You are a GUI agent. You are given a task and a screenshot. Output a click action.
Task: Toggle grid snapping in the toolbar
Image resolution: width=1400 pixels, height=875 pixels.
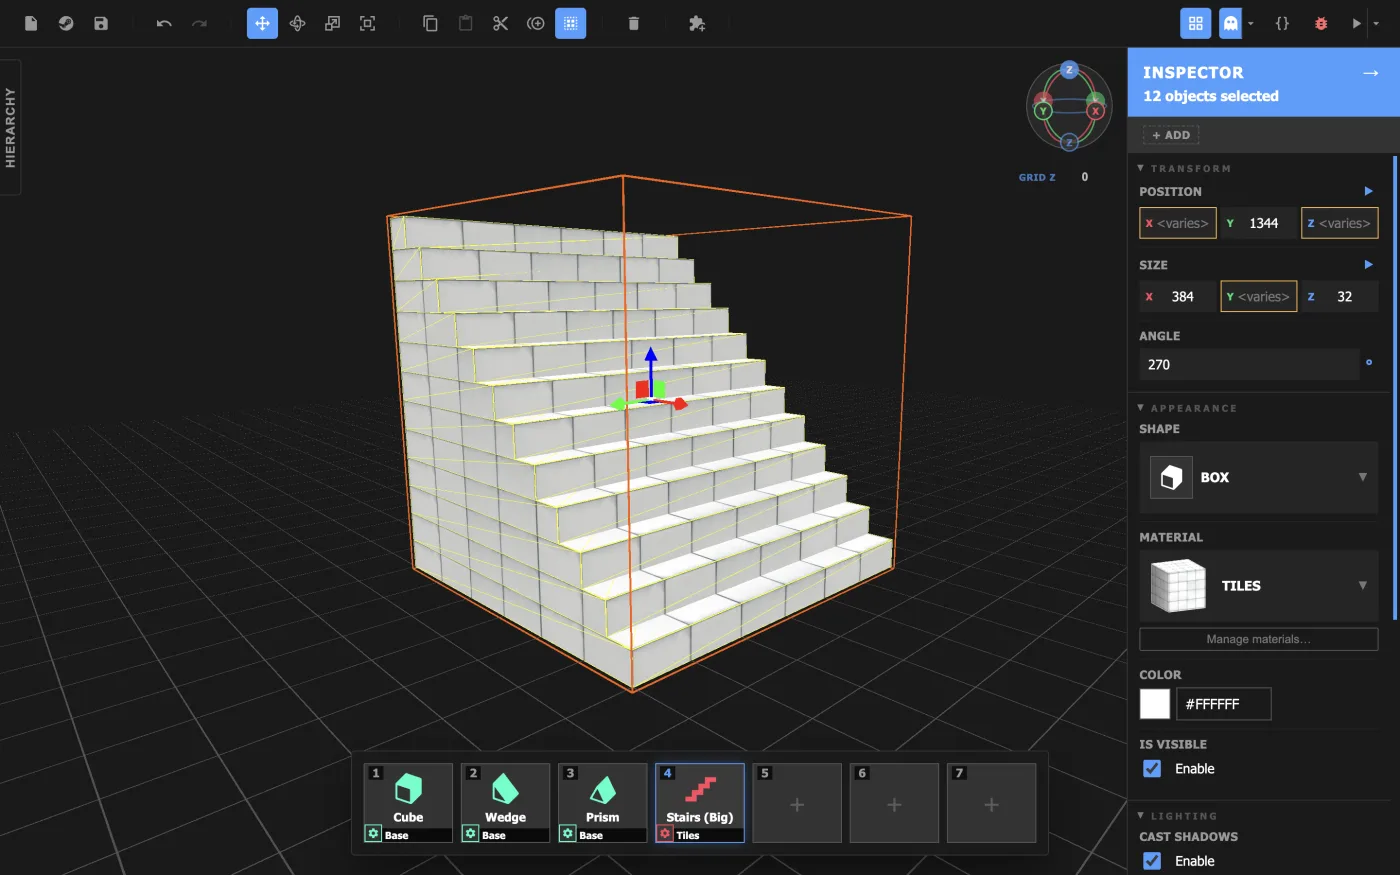(x=571, y=23)
